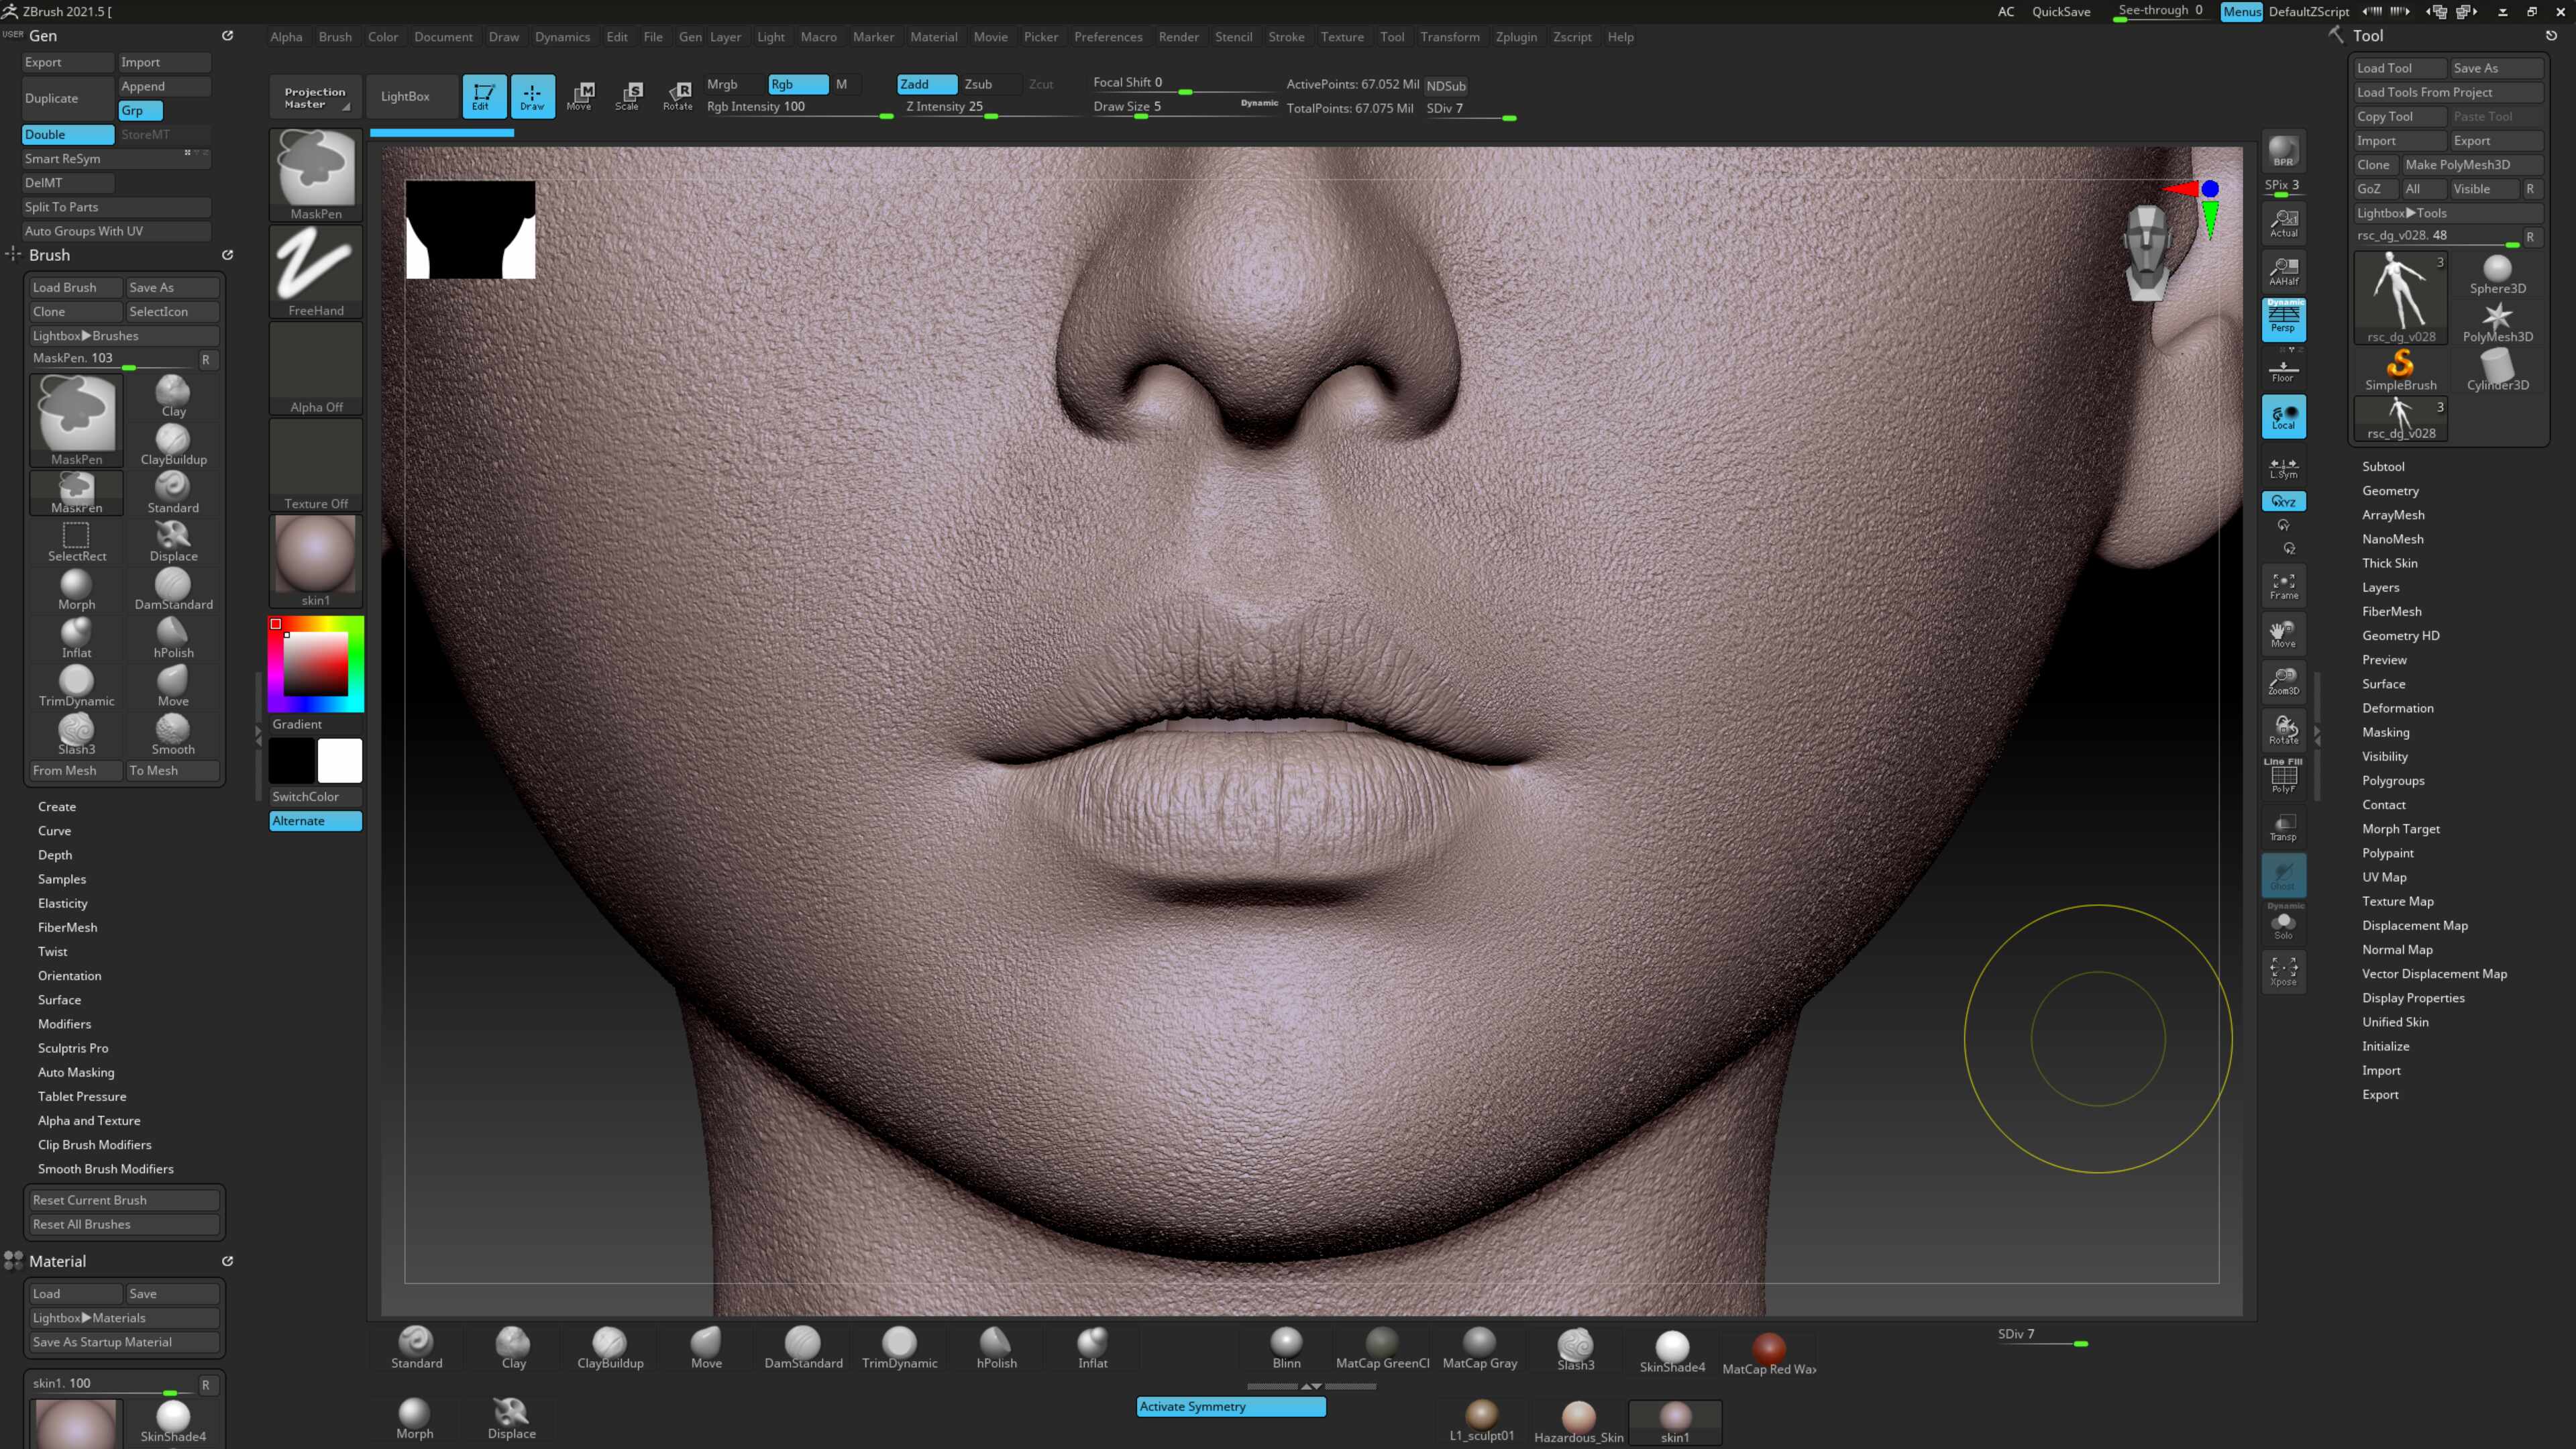
Task: Open the FreeHand stroke selector
Action: [x=316, y=271]
